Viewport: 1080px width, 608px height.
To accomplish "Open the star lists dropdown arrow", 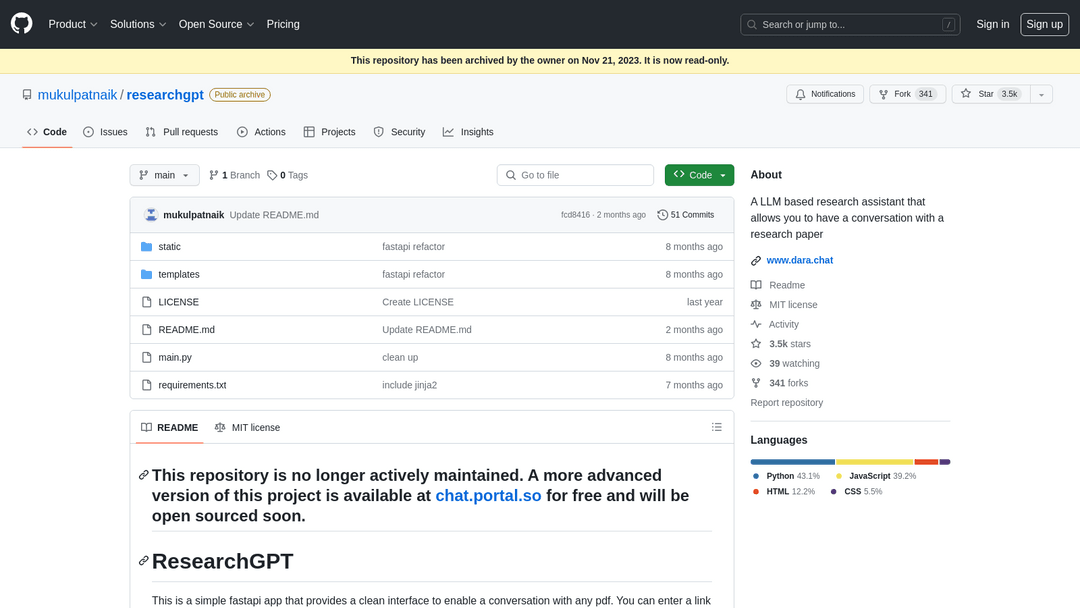I will click(x=1041, y=94).
